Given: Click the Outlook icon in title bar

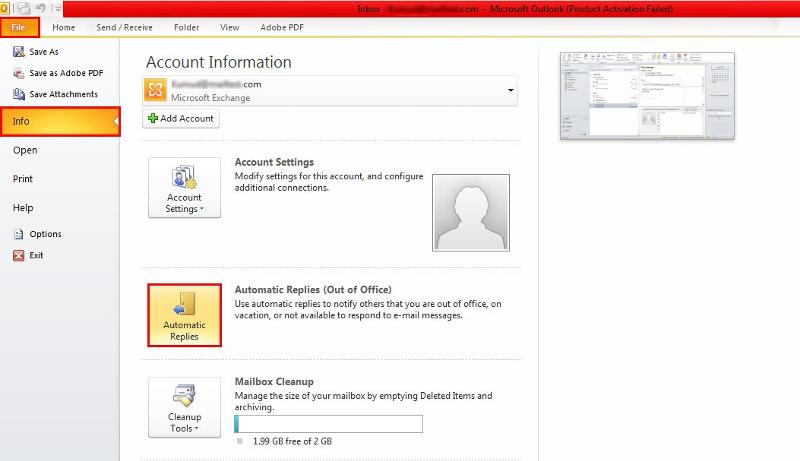Looking at the screenshot, I should point(4,9).
